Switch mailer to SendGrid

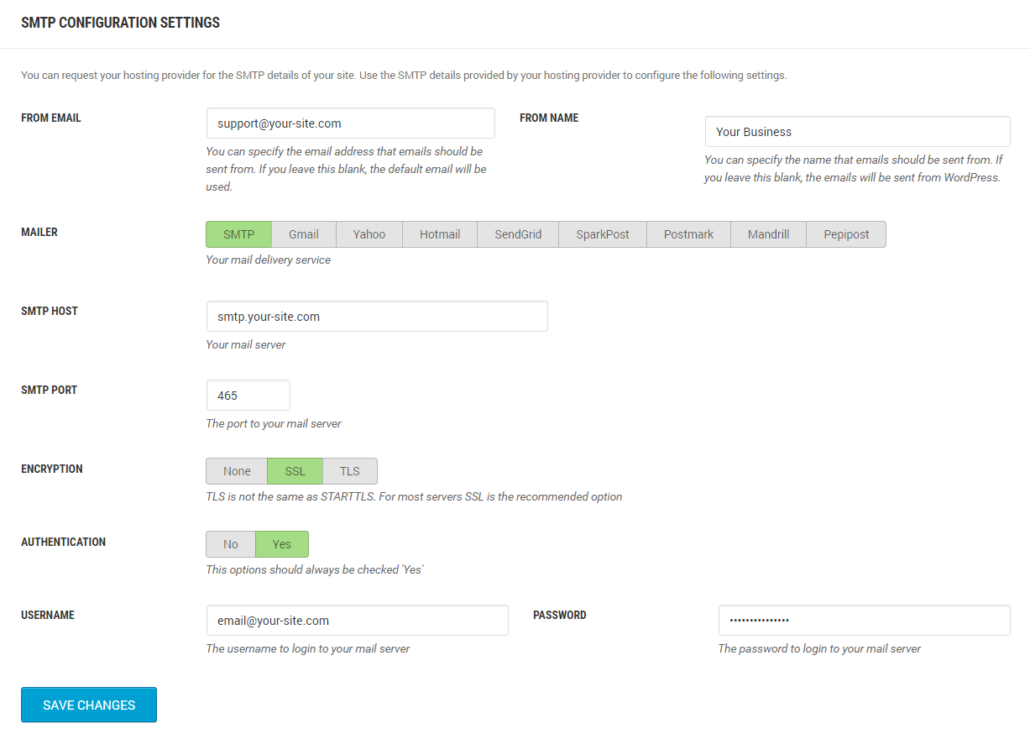click(518, 234)
